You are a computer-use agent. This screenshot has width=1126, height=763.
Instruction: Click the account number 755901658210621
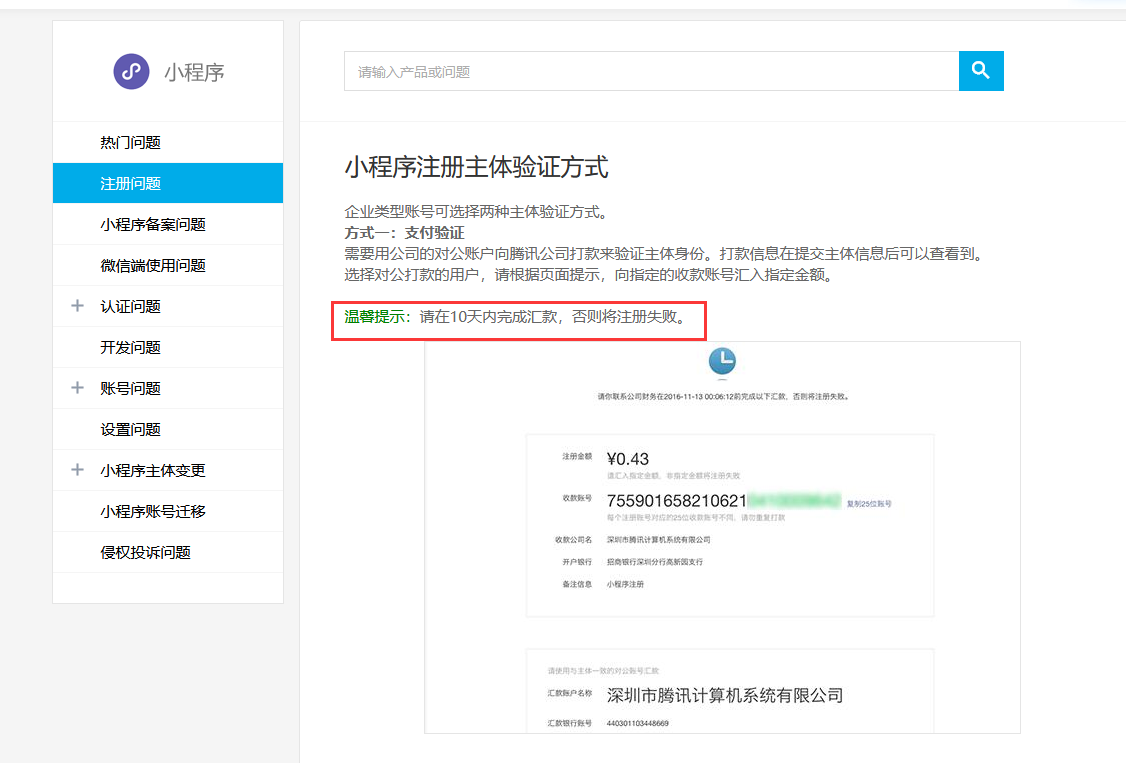tap(676, 500)
